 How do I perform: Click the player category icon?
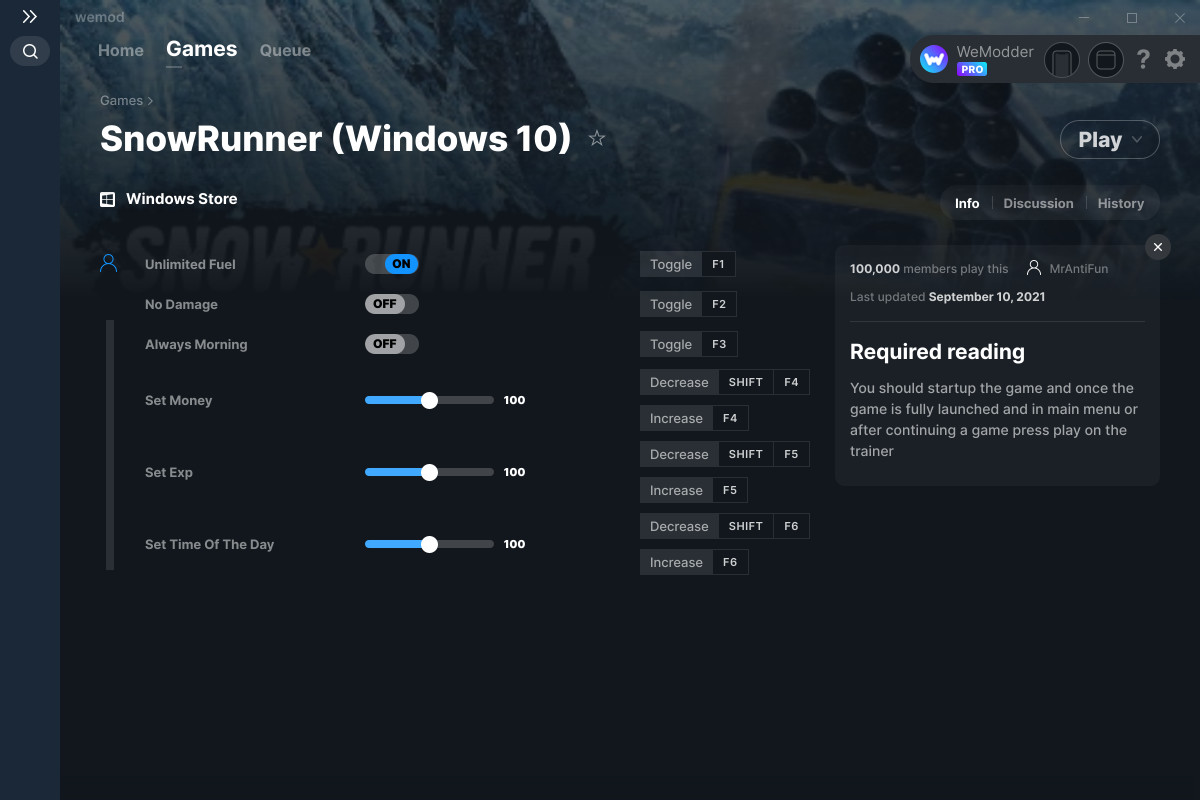point(109,263)
